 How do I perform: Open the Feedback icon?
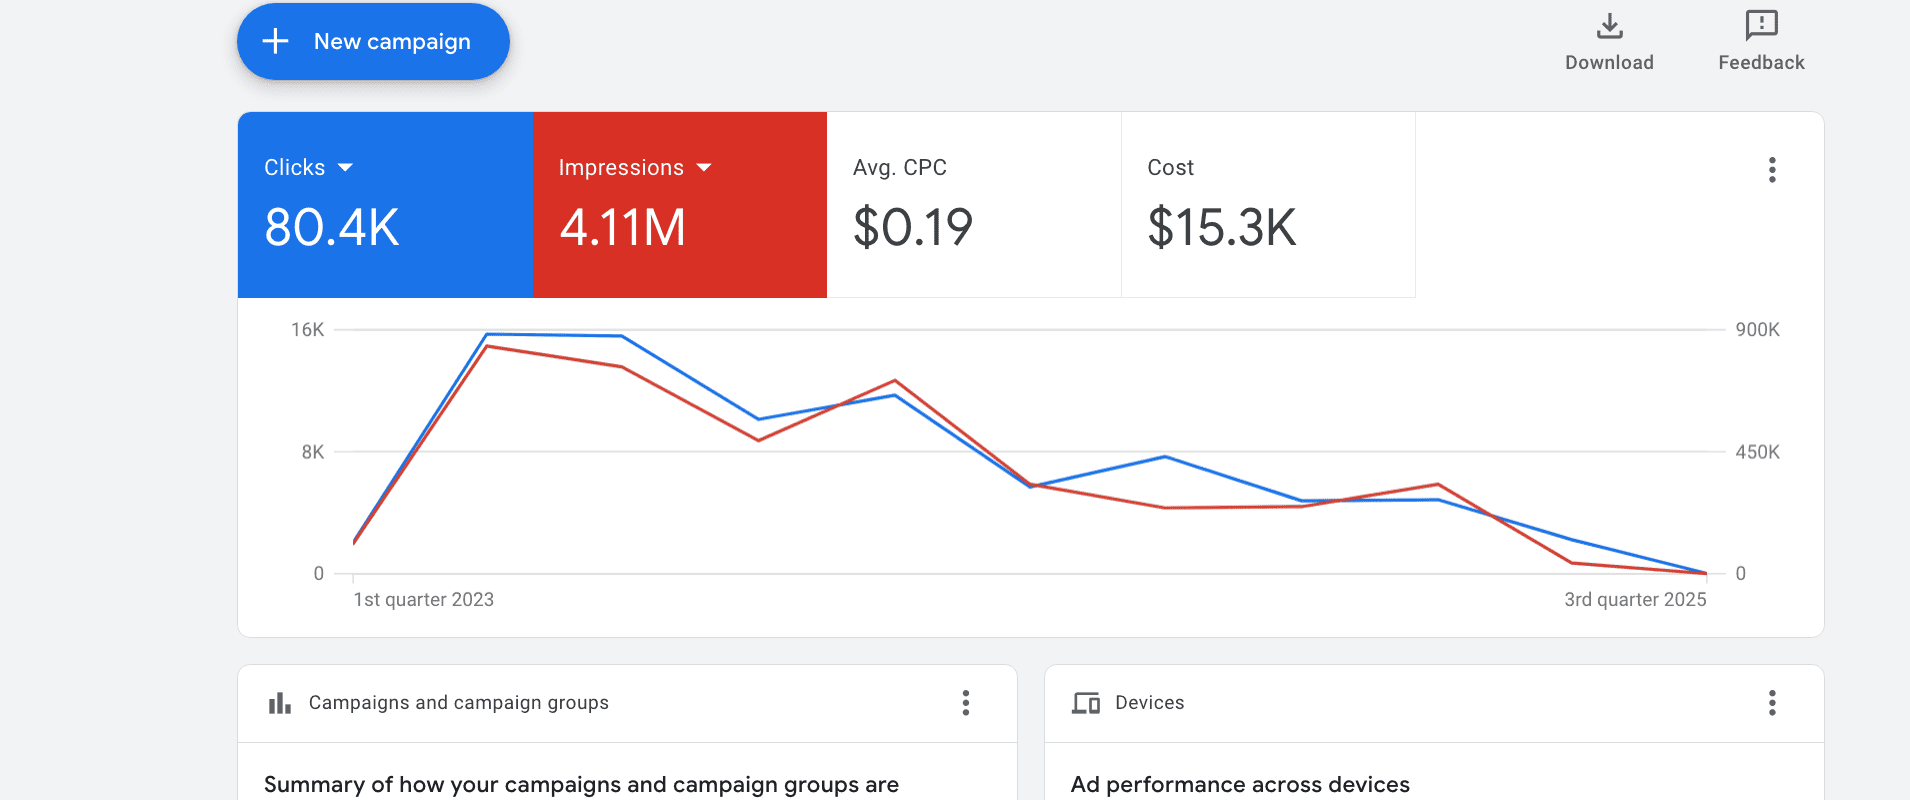(x=1761, y=25)
